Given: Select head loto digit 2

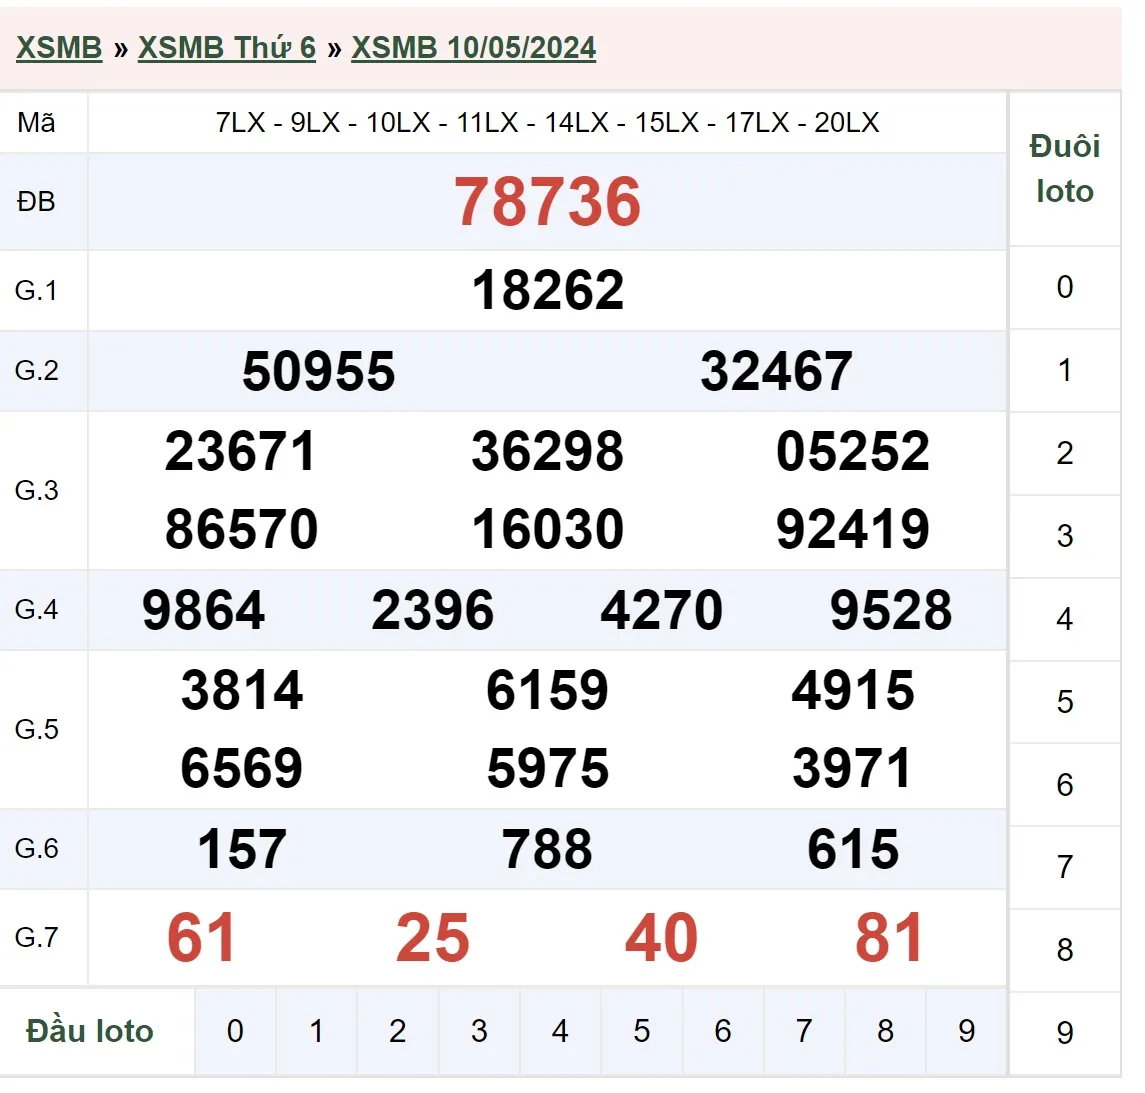Looking at the screenshot, I should pyautogui.click(x=398, y=1031).
